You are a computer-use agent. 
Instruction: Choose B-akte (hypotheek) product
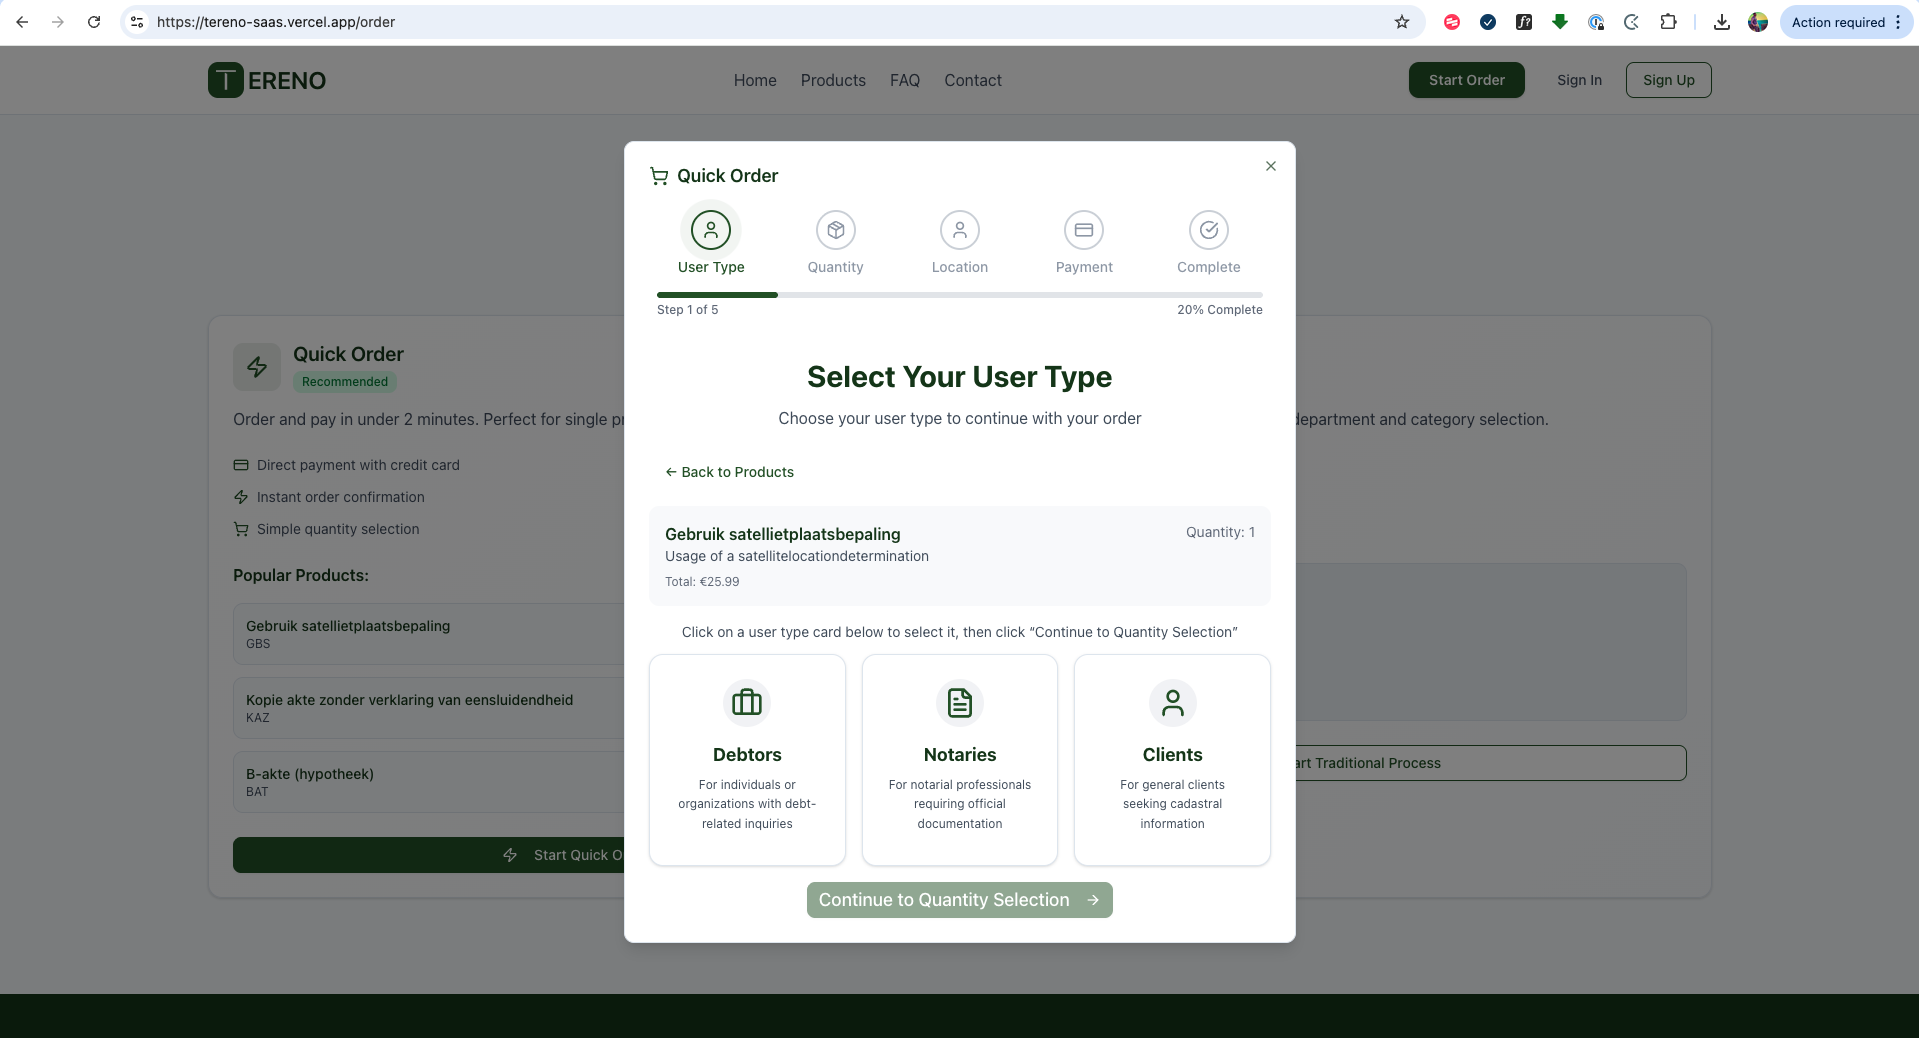pos(429,782)
